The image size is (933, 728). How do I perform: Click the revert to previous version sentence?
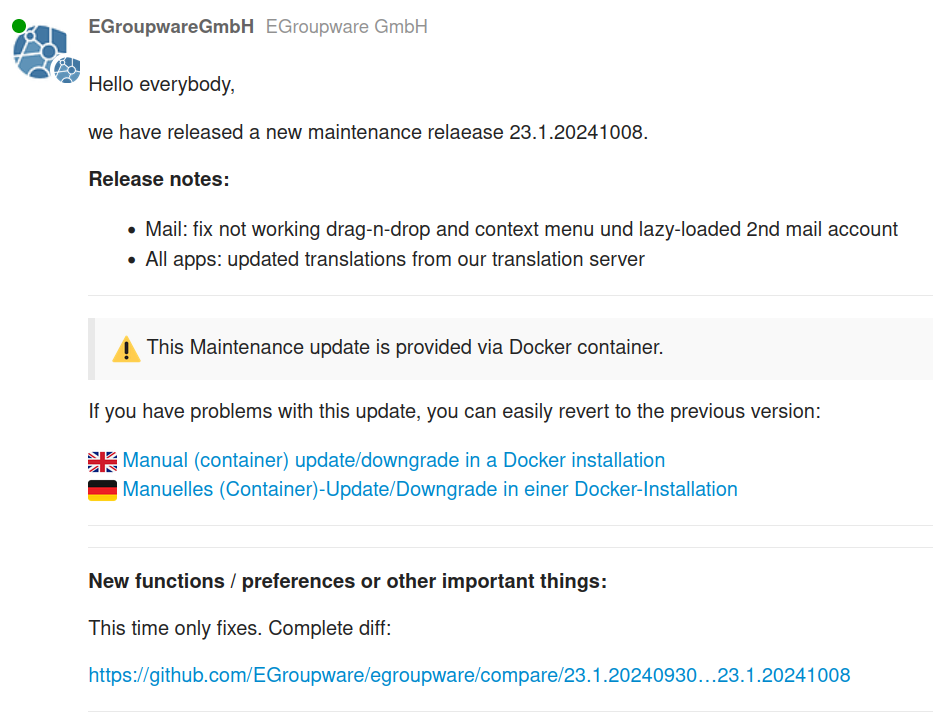pos(455,411)
